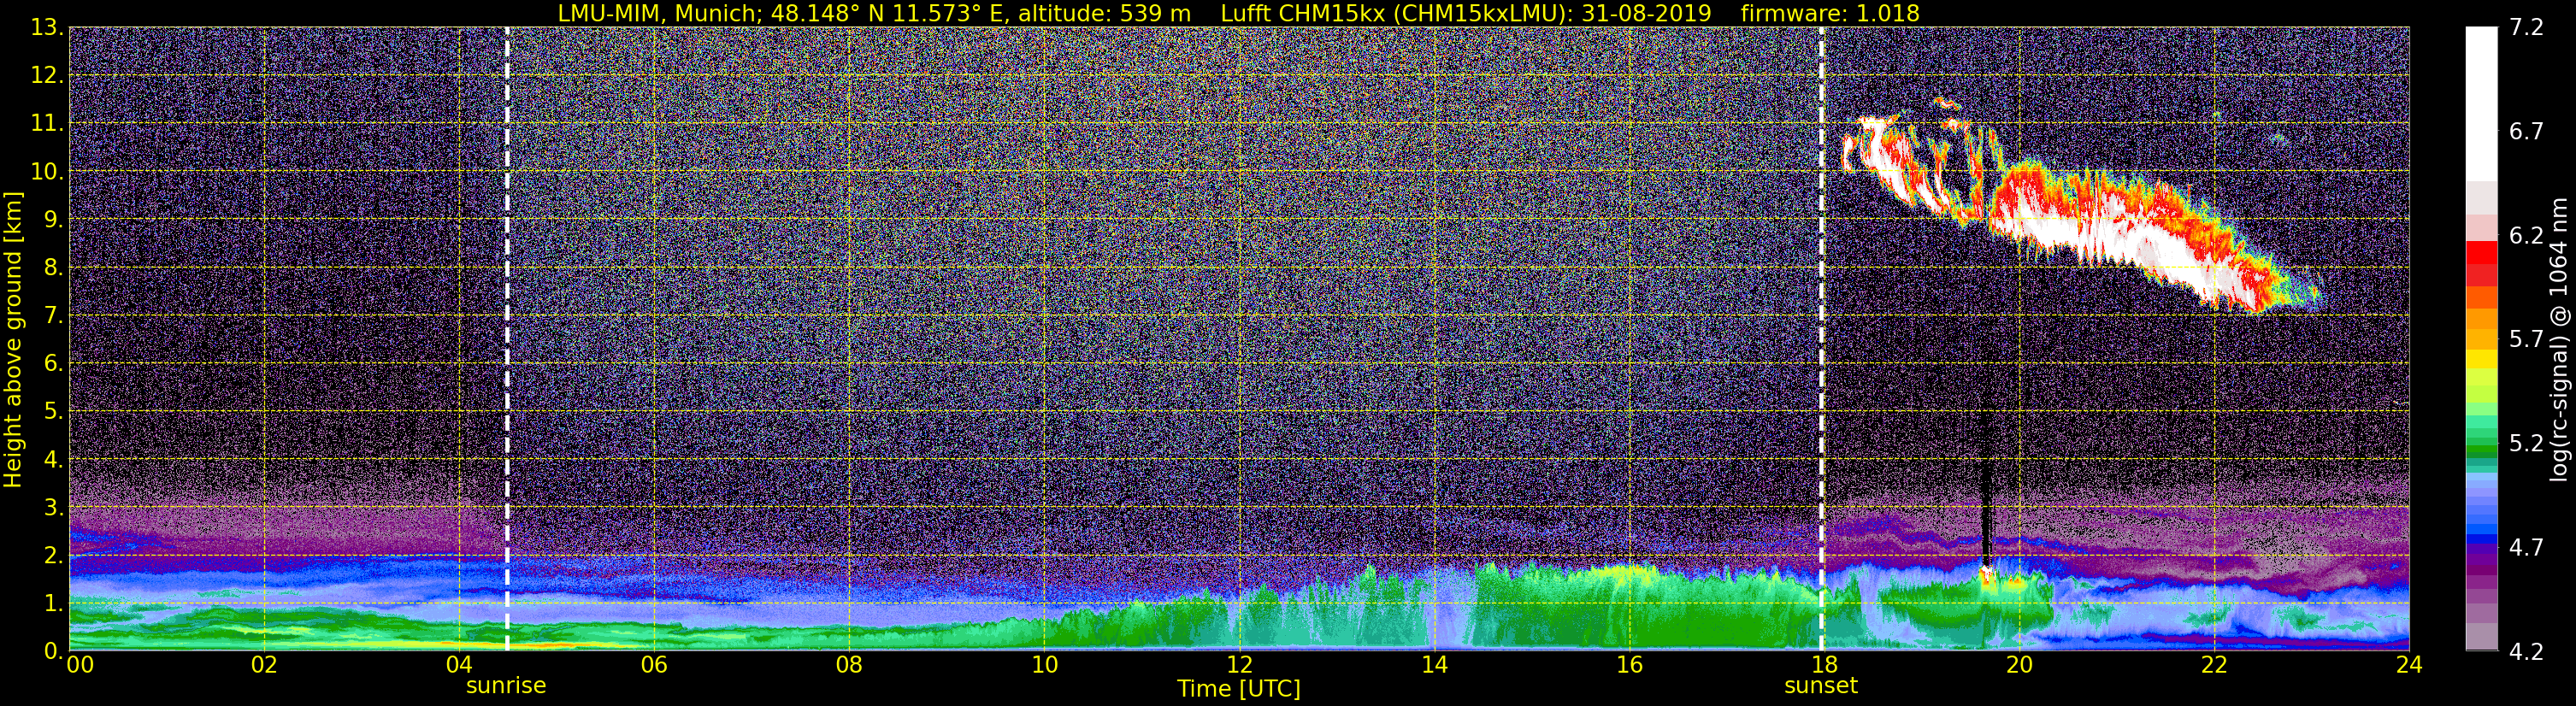The width and height of the screenshot is (2576, 706).
Task: Click the time axis tick label '04'
Action: (x=459, y=666)
